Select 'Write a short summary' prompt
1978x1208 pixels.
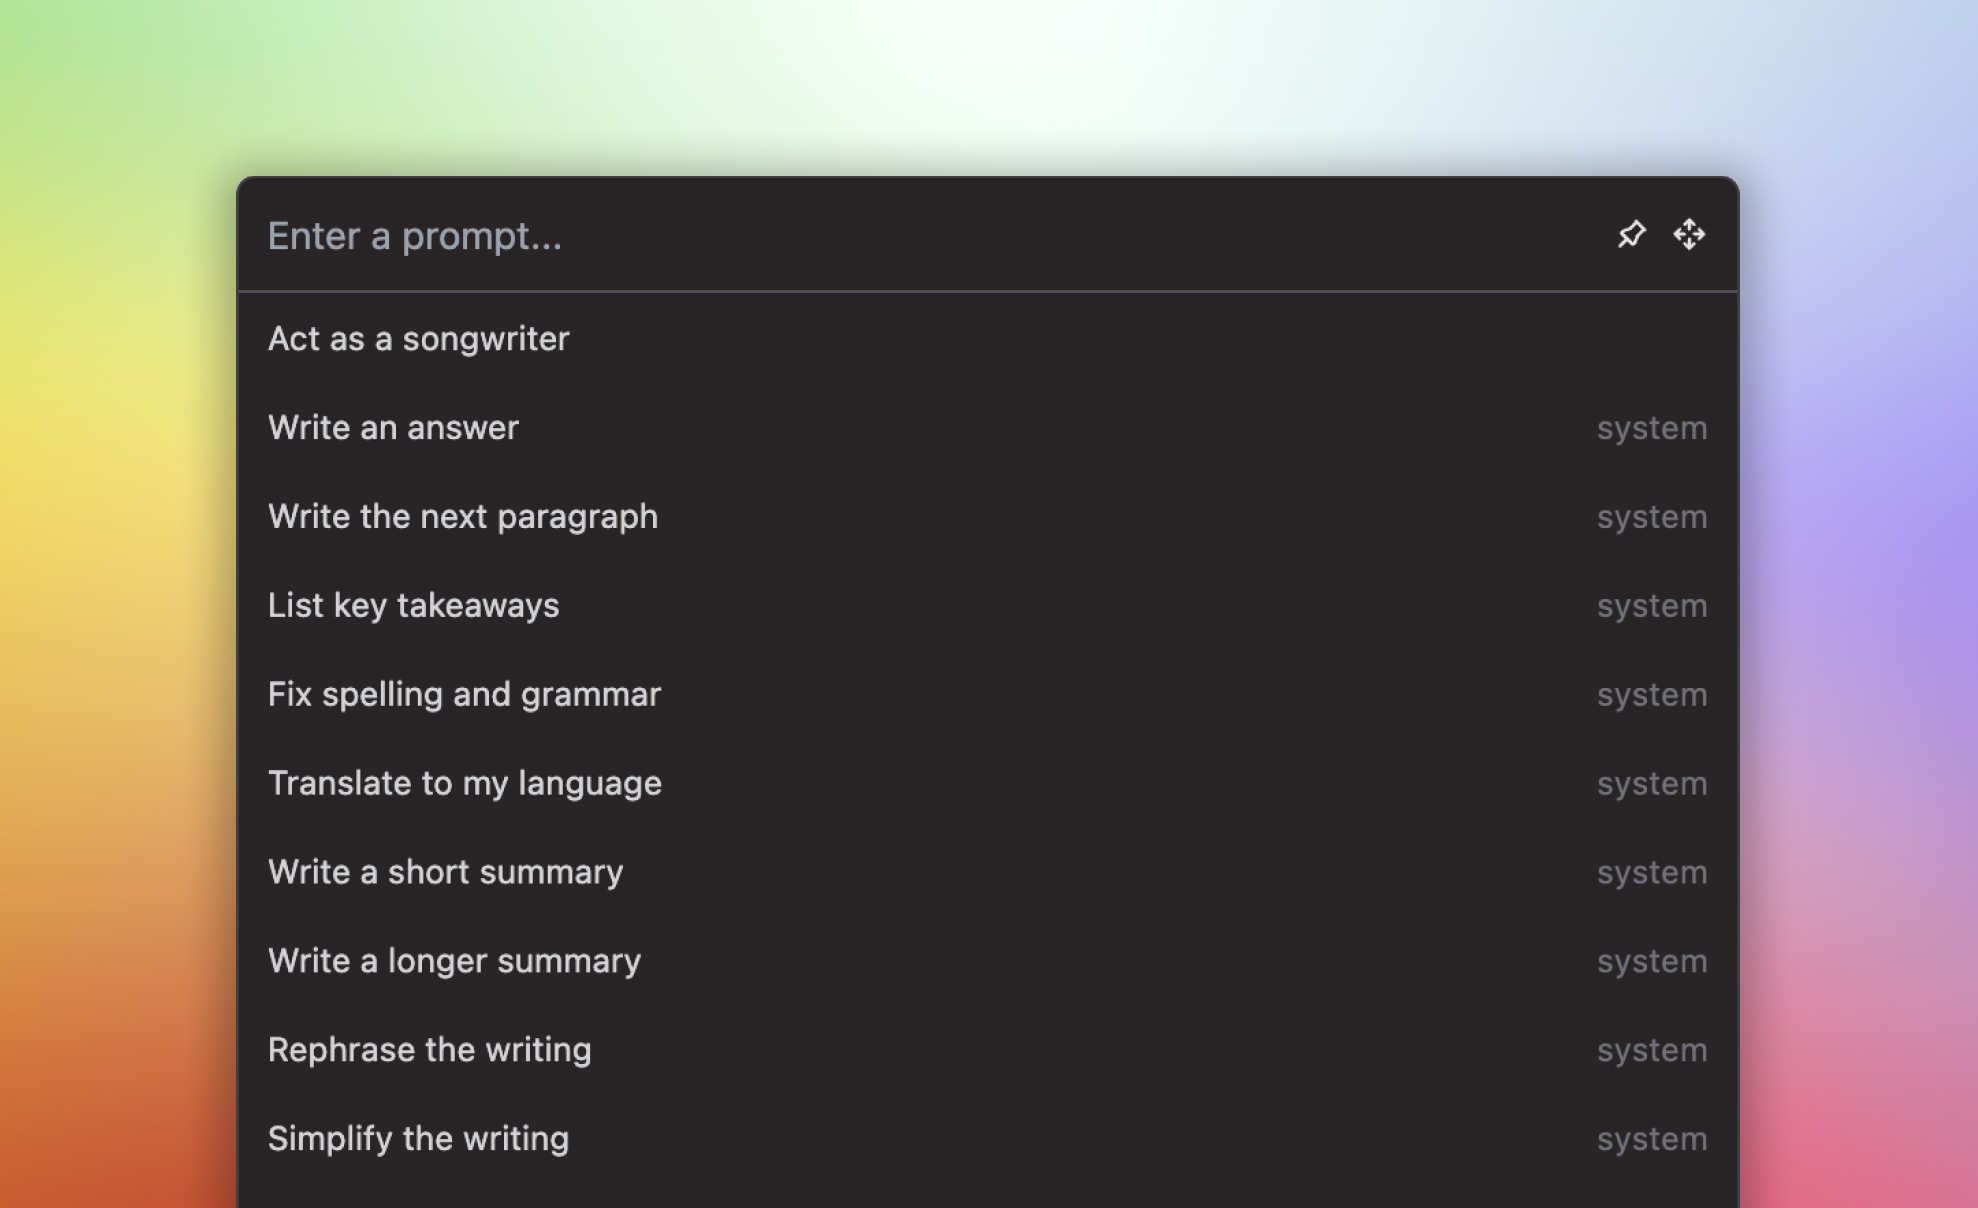tap(445, 872)
